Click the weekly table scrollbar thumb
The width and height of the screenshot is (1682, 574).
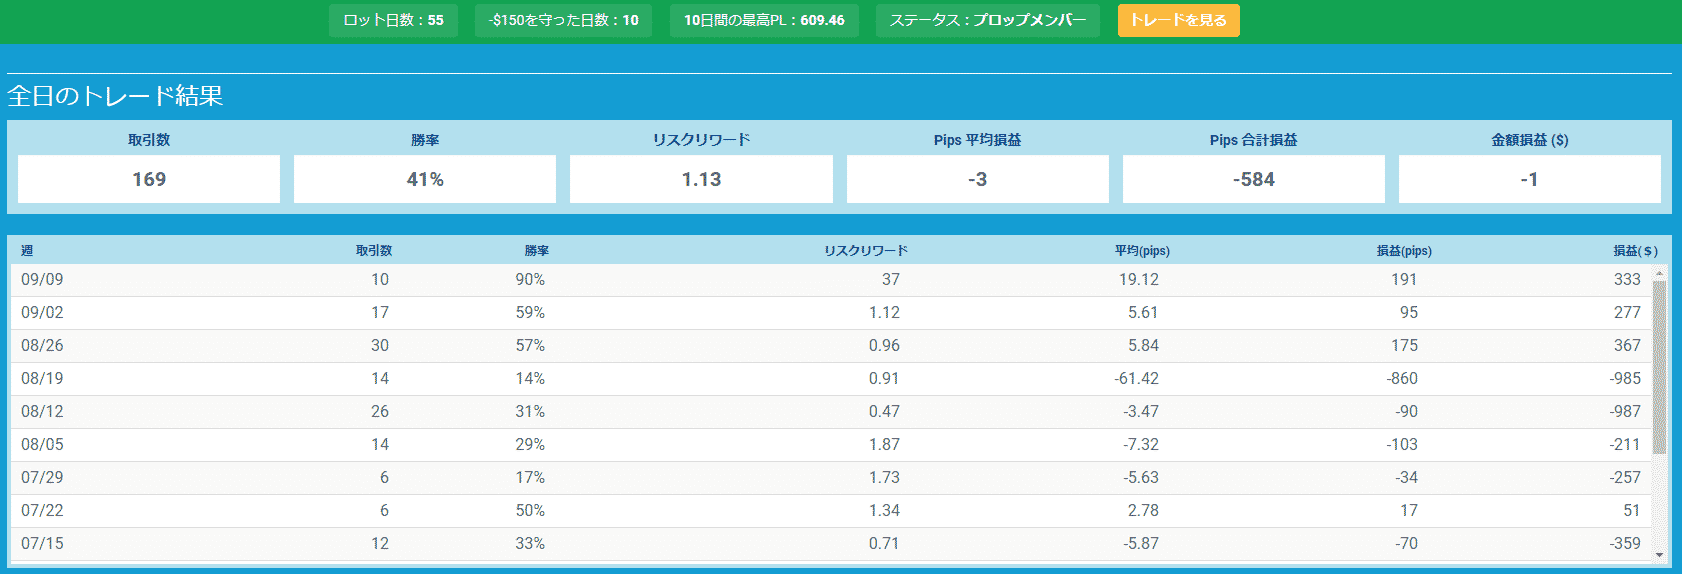(1659, 367)
